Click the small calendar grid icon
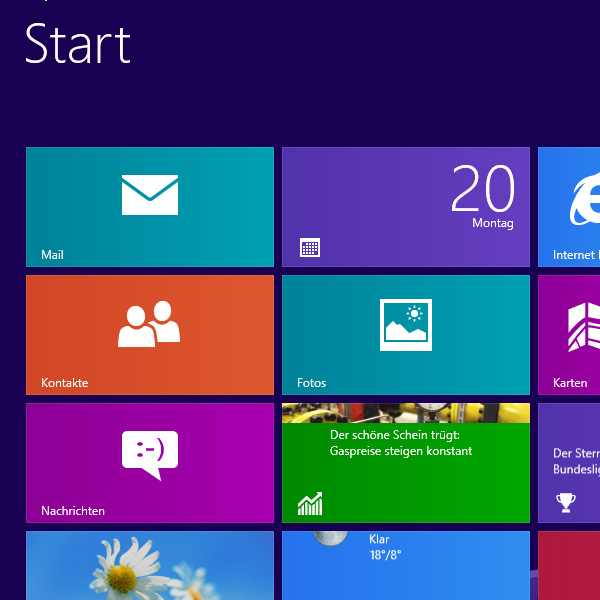The image size is (600, 600). (310, 248)
